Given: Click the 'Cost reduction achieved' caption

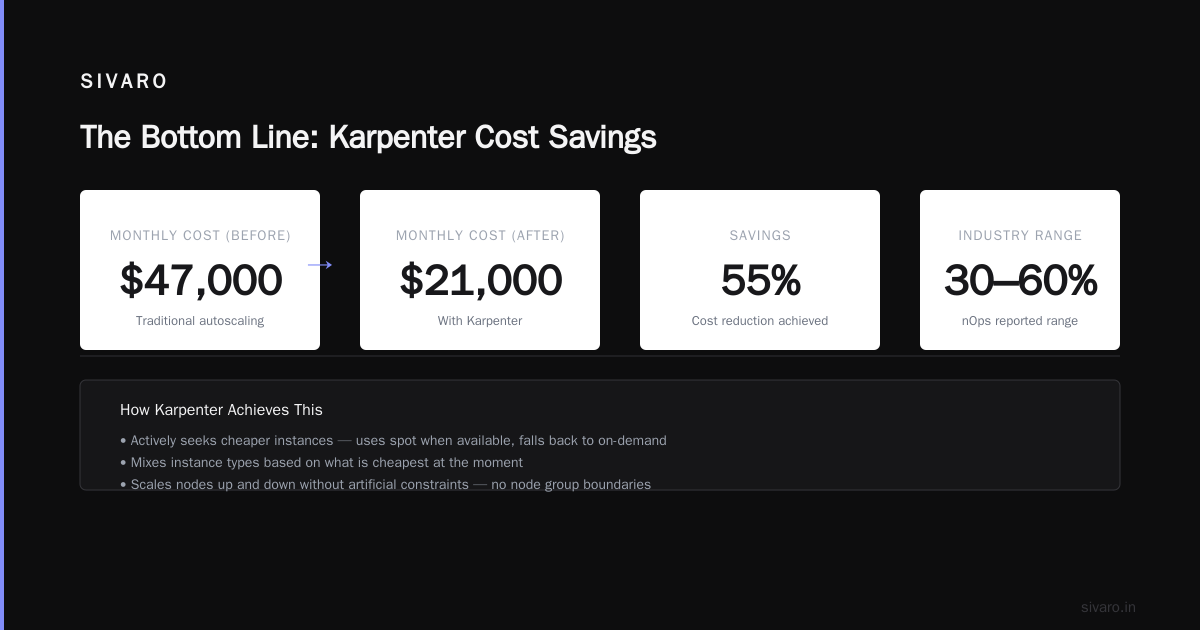Looking at the screenshot, I should (x=760, y=321).
